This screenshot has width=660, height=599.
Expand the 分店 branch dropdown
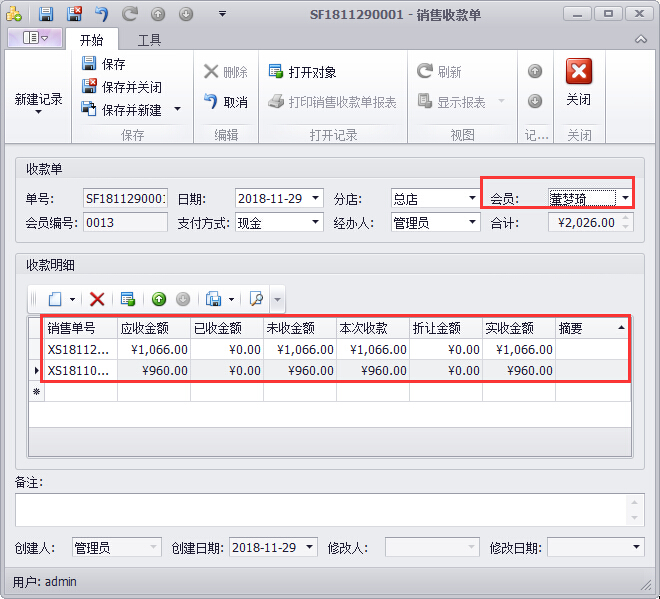click(472, 198)
